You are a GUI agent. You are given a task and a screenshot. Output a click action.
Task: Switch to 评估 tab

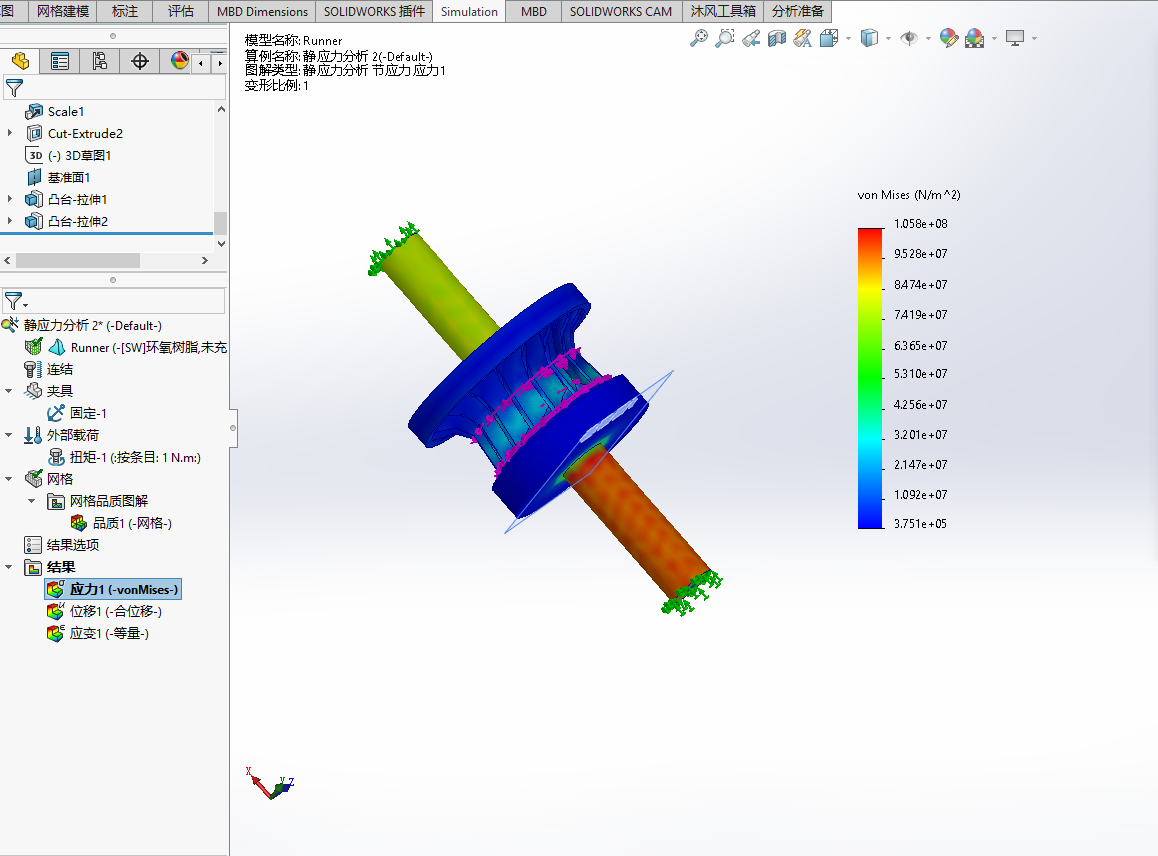pos(181,12)
